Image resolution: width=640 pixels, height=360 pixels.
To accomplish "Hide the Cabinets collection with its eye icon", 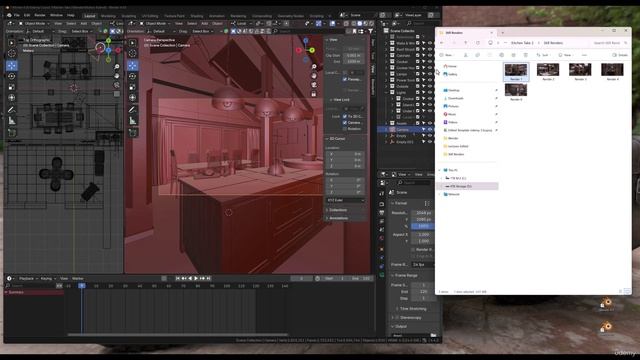I will [x=430, y=56].
